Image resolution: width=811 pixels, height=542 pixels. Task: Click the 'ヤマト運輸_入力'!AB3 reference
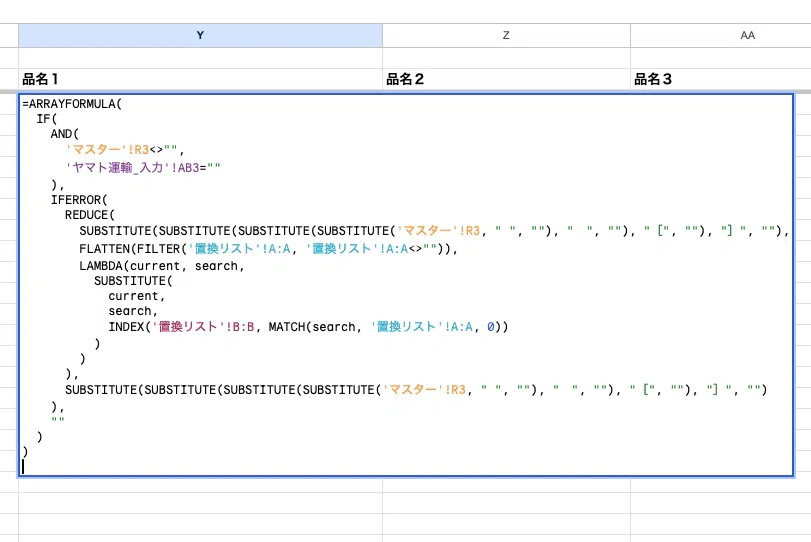click(132, 168)
